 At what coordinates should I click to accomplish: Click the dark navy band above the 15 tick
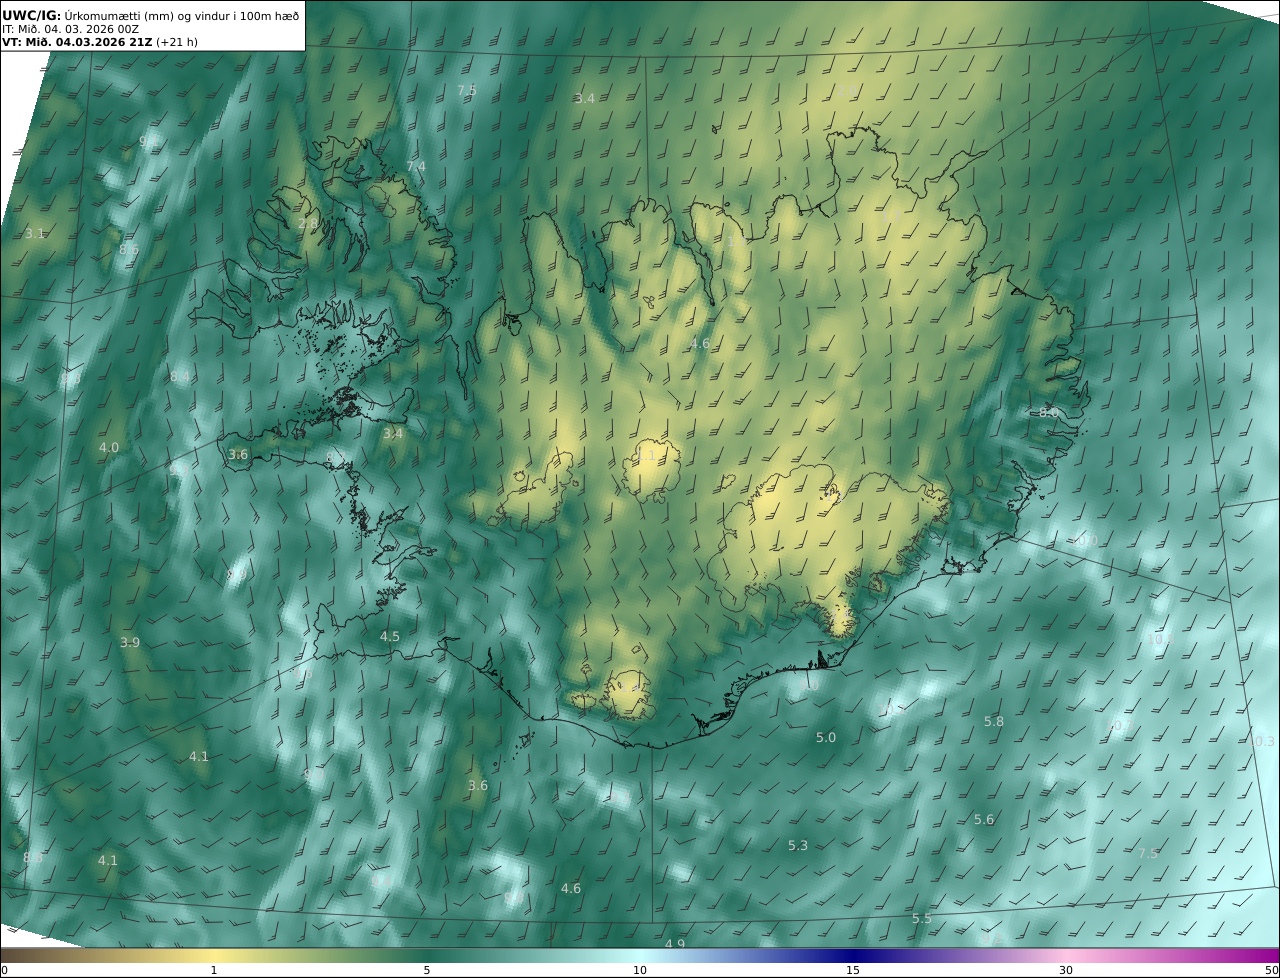(x=853, y=955)
